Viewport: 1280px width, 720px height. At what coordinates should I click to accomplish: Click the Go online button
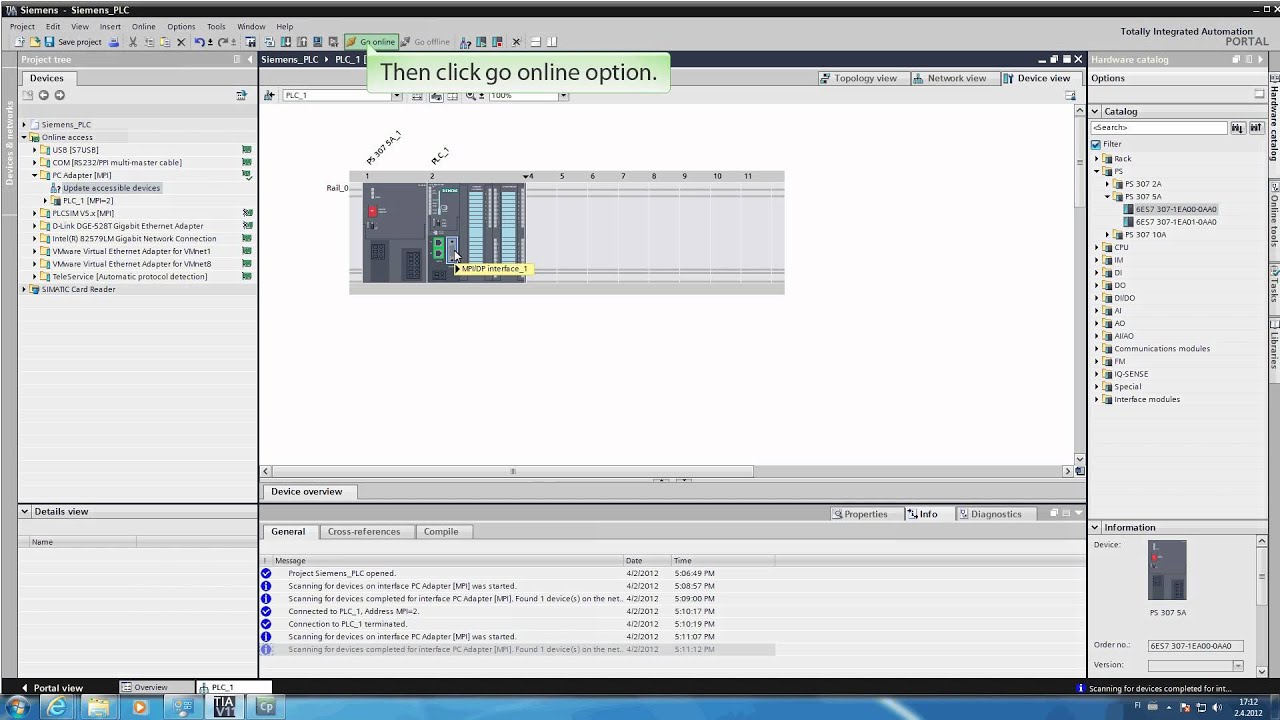371,42
